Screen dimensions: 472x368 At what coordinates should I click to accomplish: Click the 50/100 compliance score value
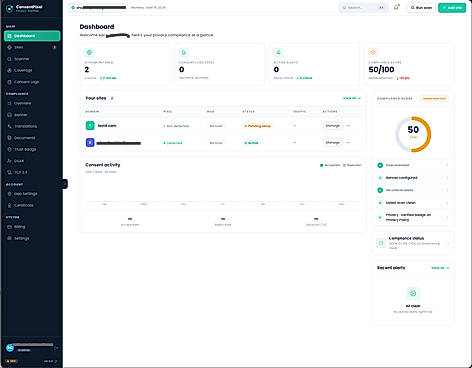click(381, 70)
